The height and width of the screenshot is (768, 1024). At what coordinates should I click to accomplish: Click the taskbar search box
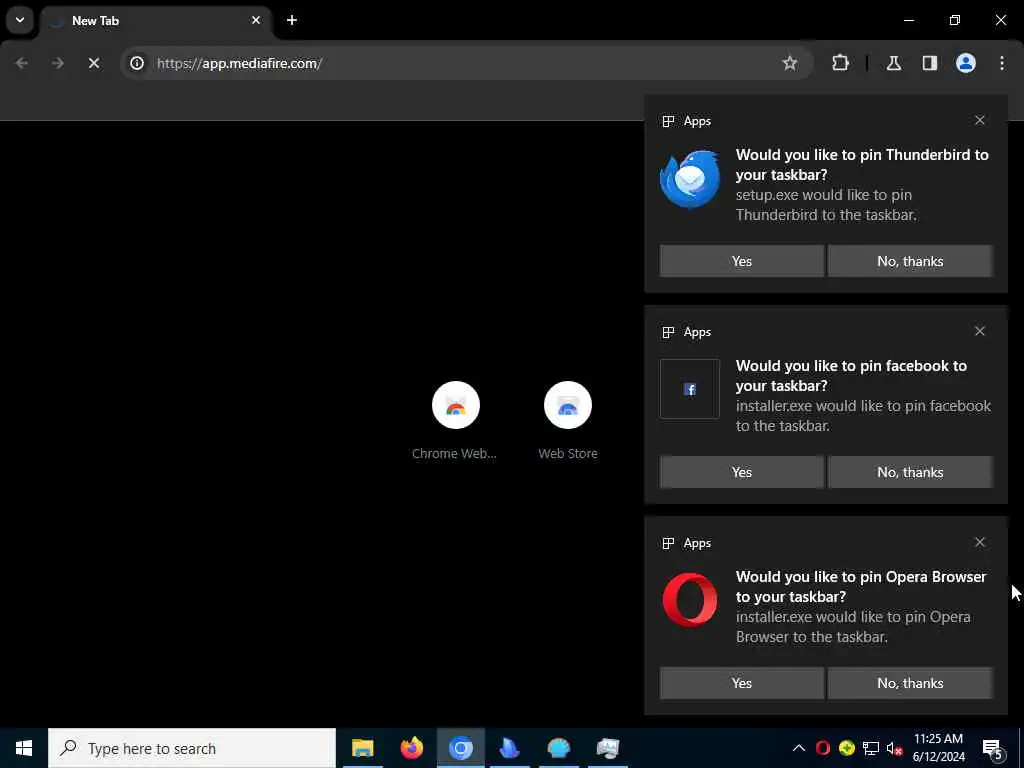click(192, 748)
